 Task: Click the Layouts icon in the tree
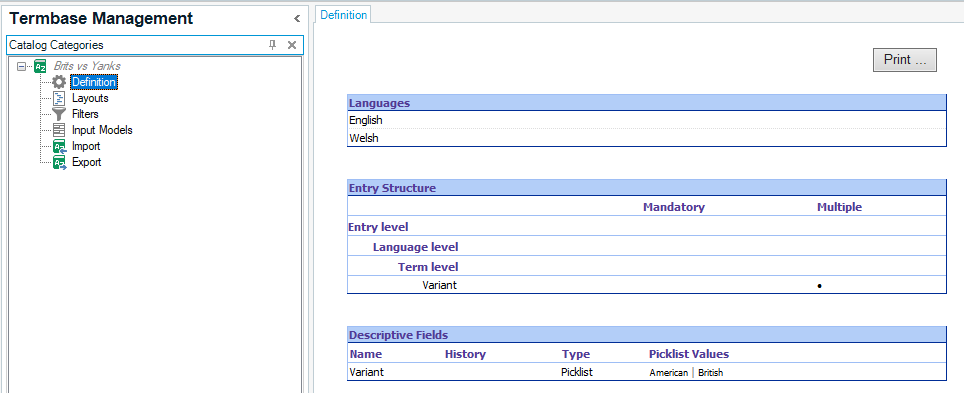[59, 98]
